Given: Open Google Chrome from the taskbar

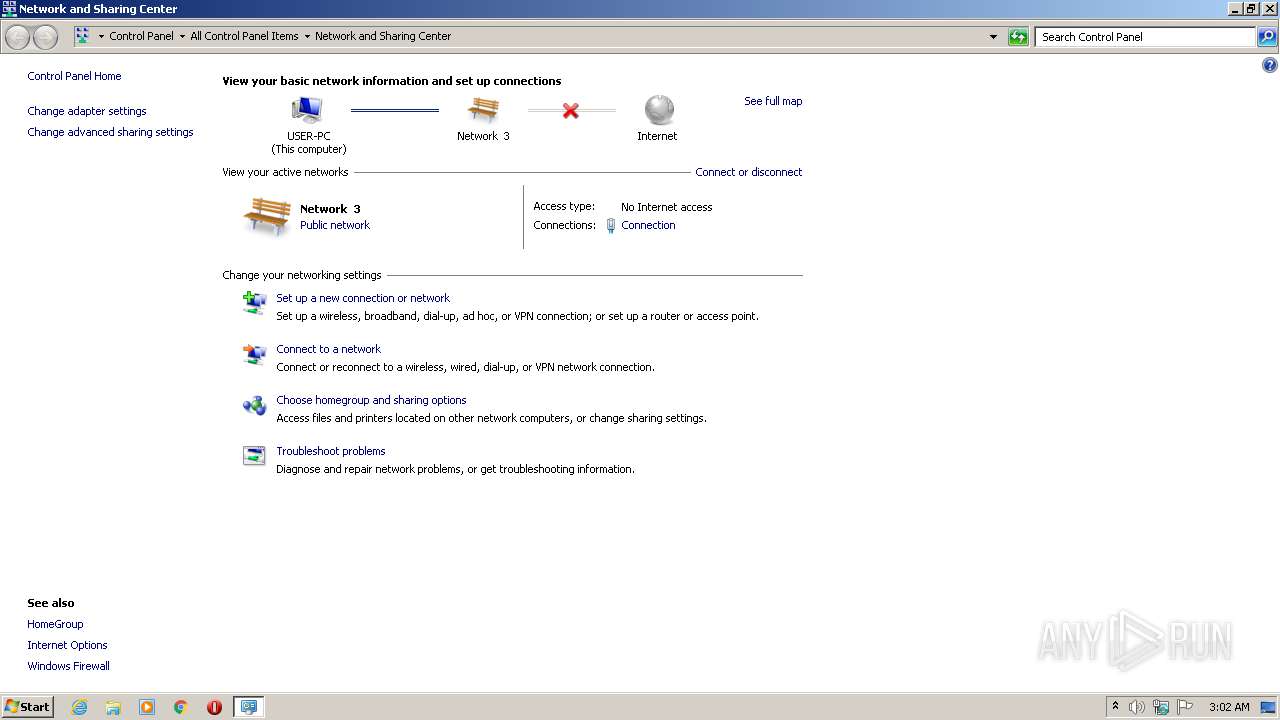Looking at the screenshot, I should click(x=181, y=707).
